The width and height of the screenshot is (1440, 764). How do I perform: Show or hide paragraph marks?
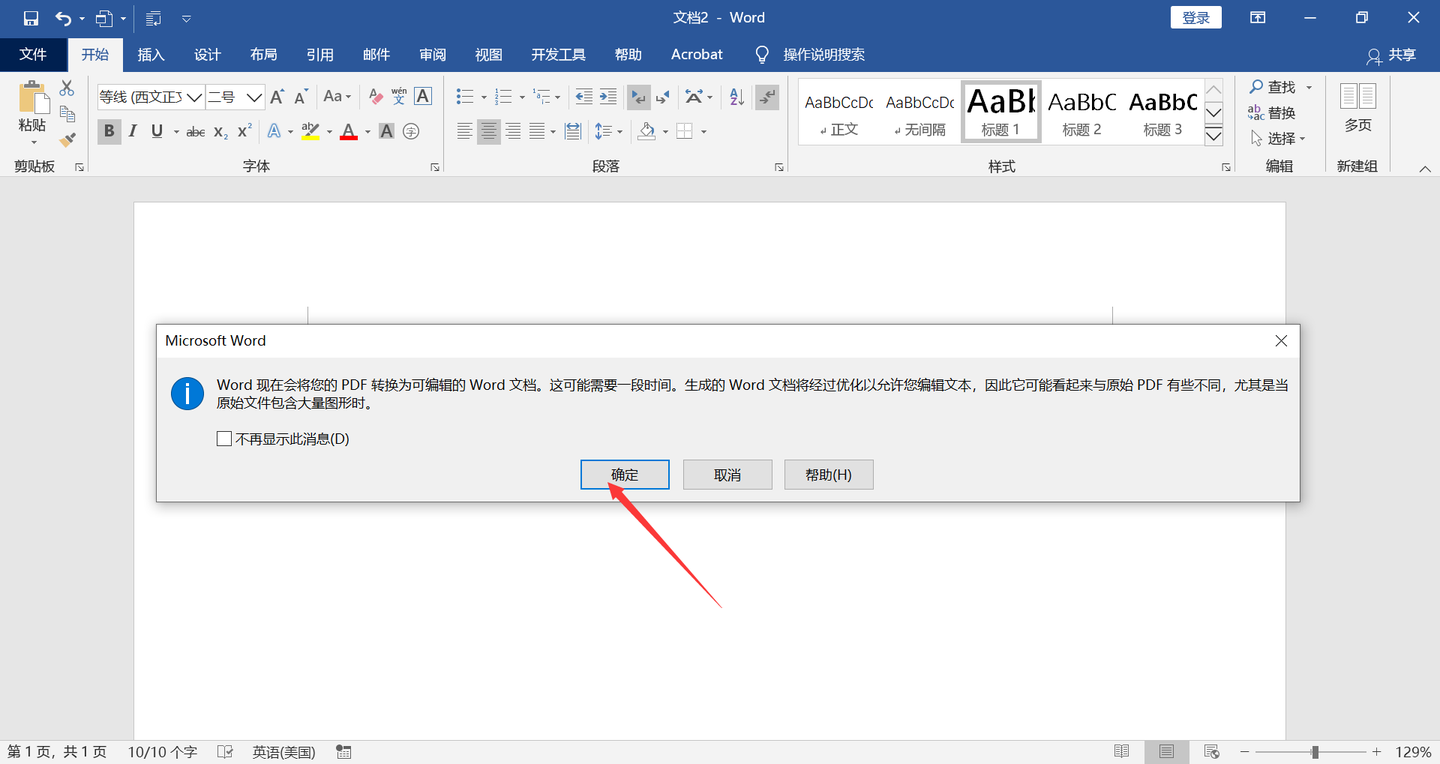click(768, 96)
